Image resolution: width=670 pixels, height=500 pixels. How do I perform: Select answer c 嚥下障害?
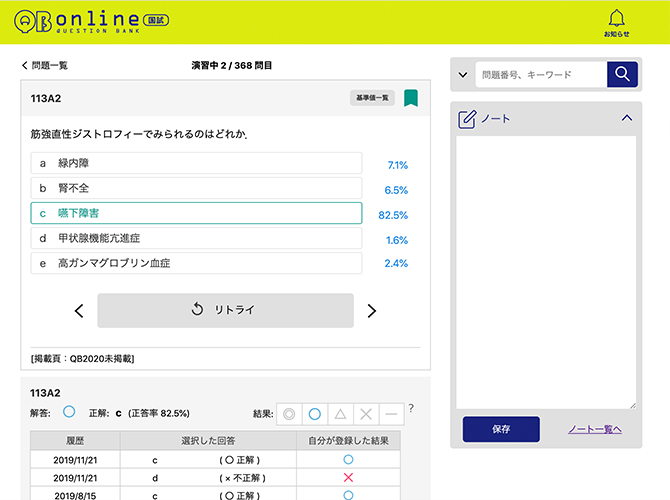click(196, 213)
